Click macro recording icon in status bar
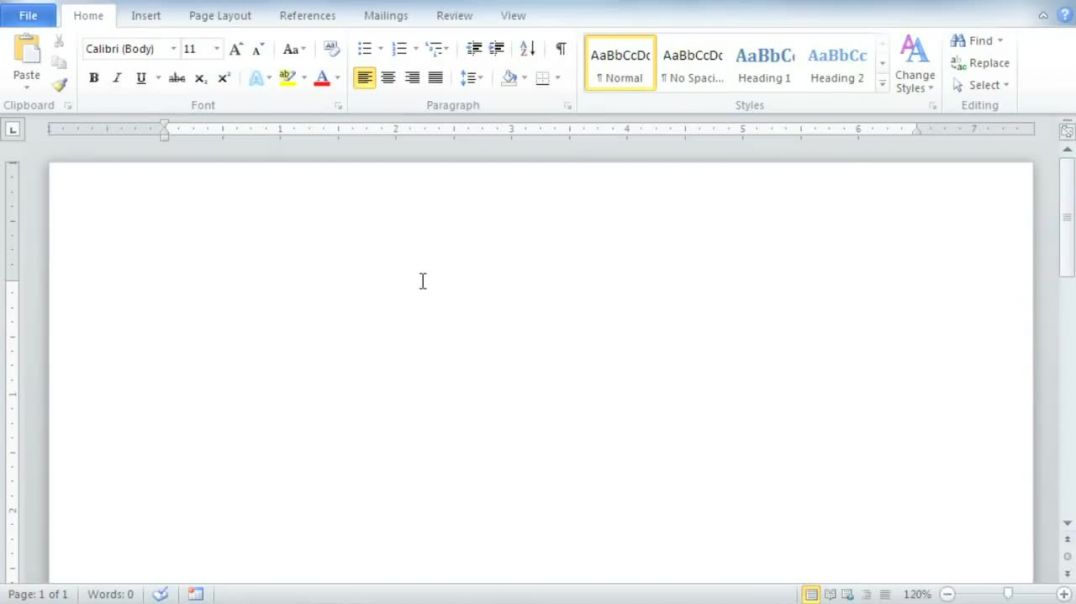This screenshot has width=1076, height=604. pos(196,594)
